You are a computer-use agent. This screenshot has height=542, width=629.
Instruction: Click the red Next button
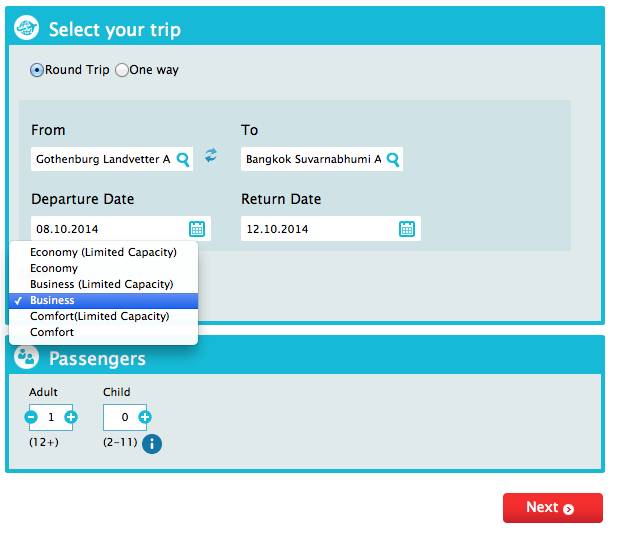click(x=553, y=507)
